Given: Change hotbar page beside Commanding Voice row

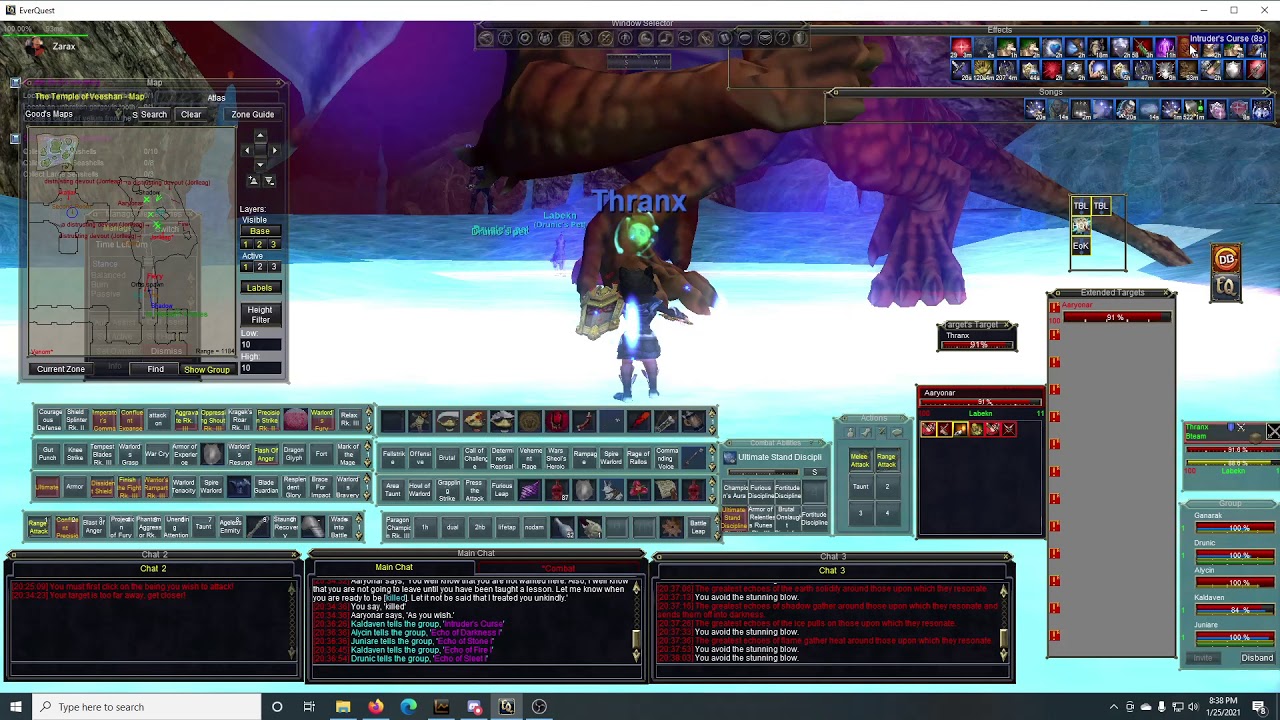Looking at the screenshot, I should click(x=712, y=457).
